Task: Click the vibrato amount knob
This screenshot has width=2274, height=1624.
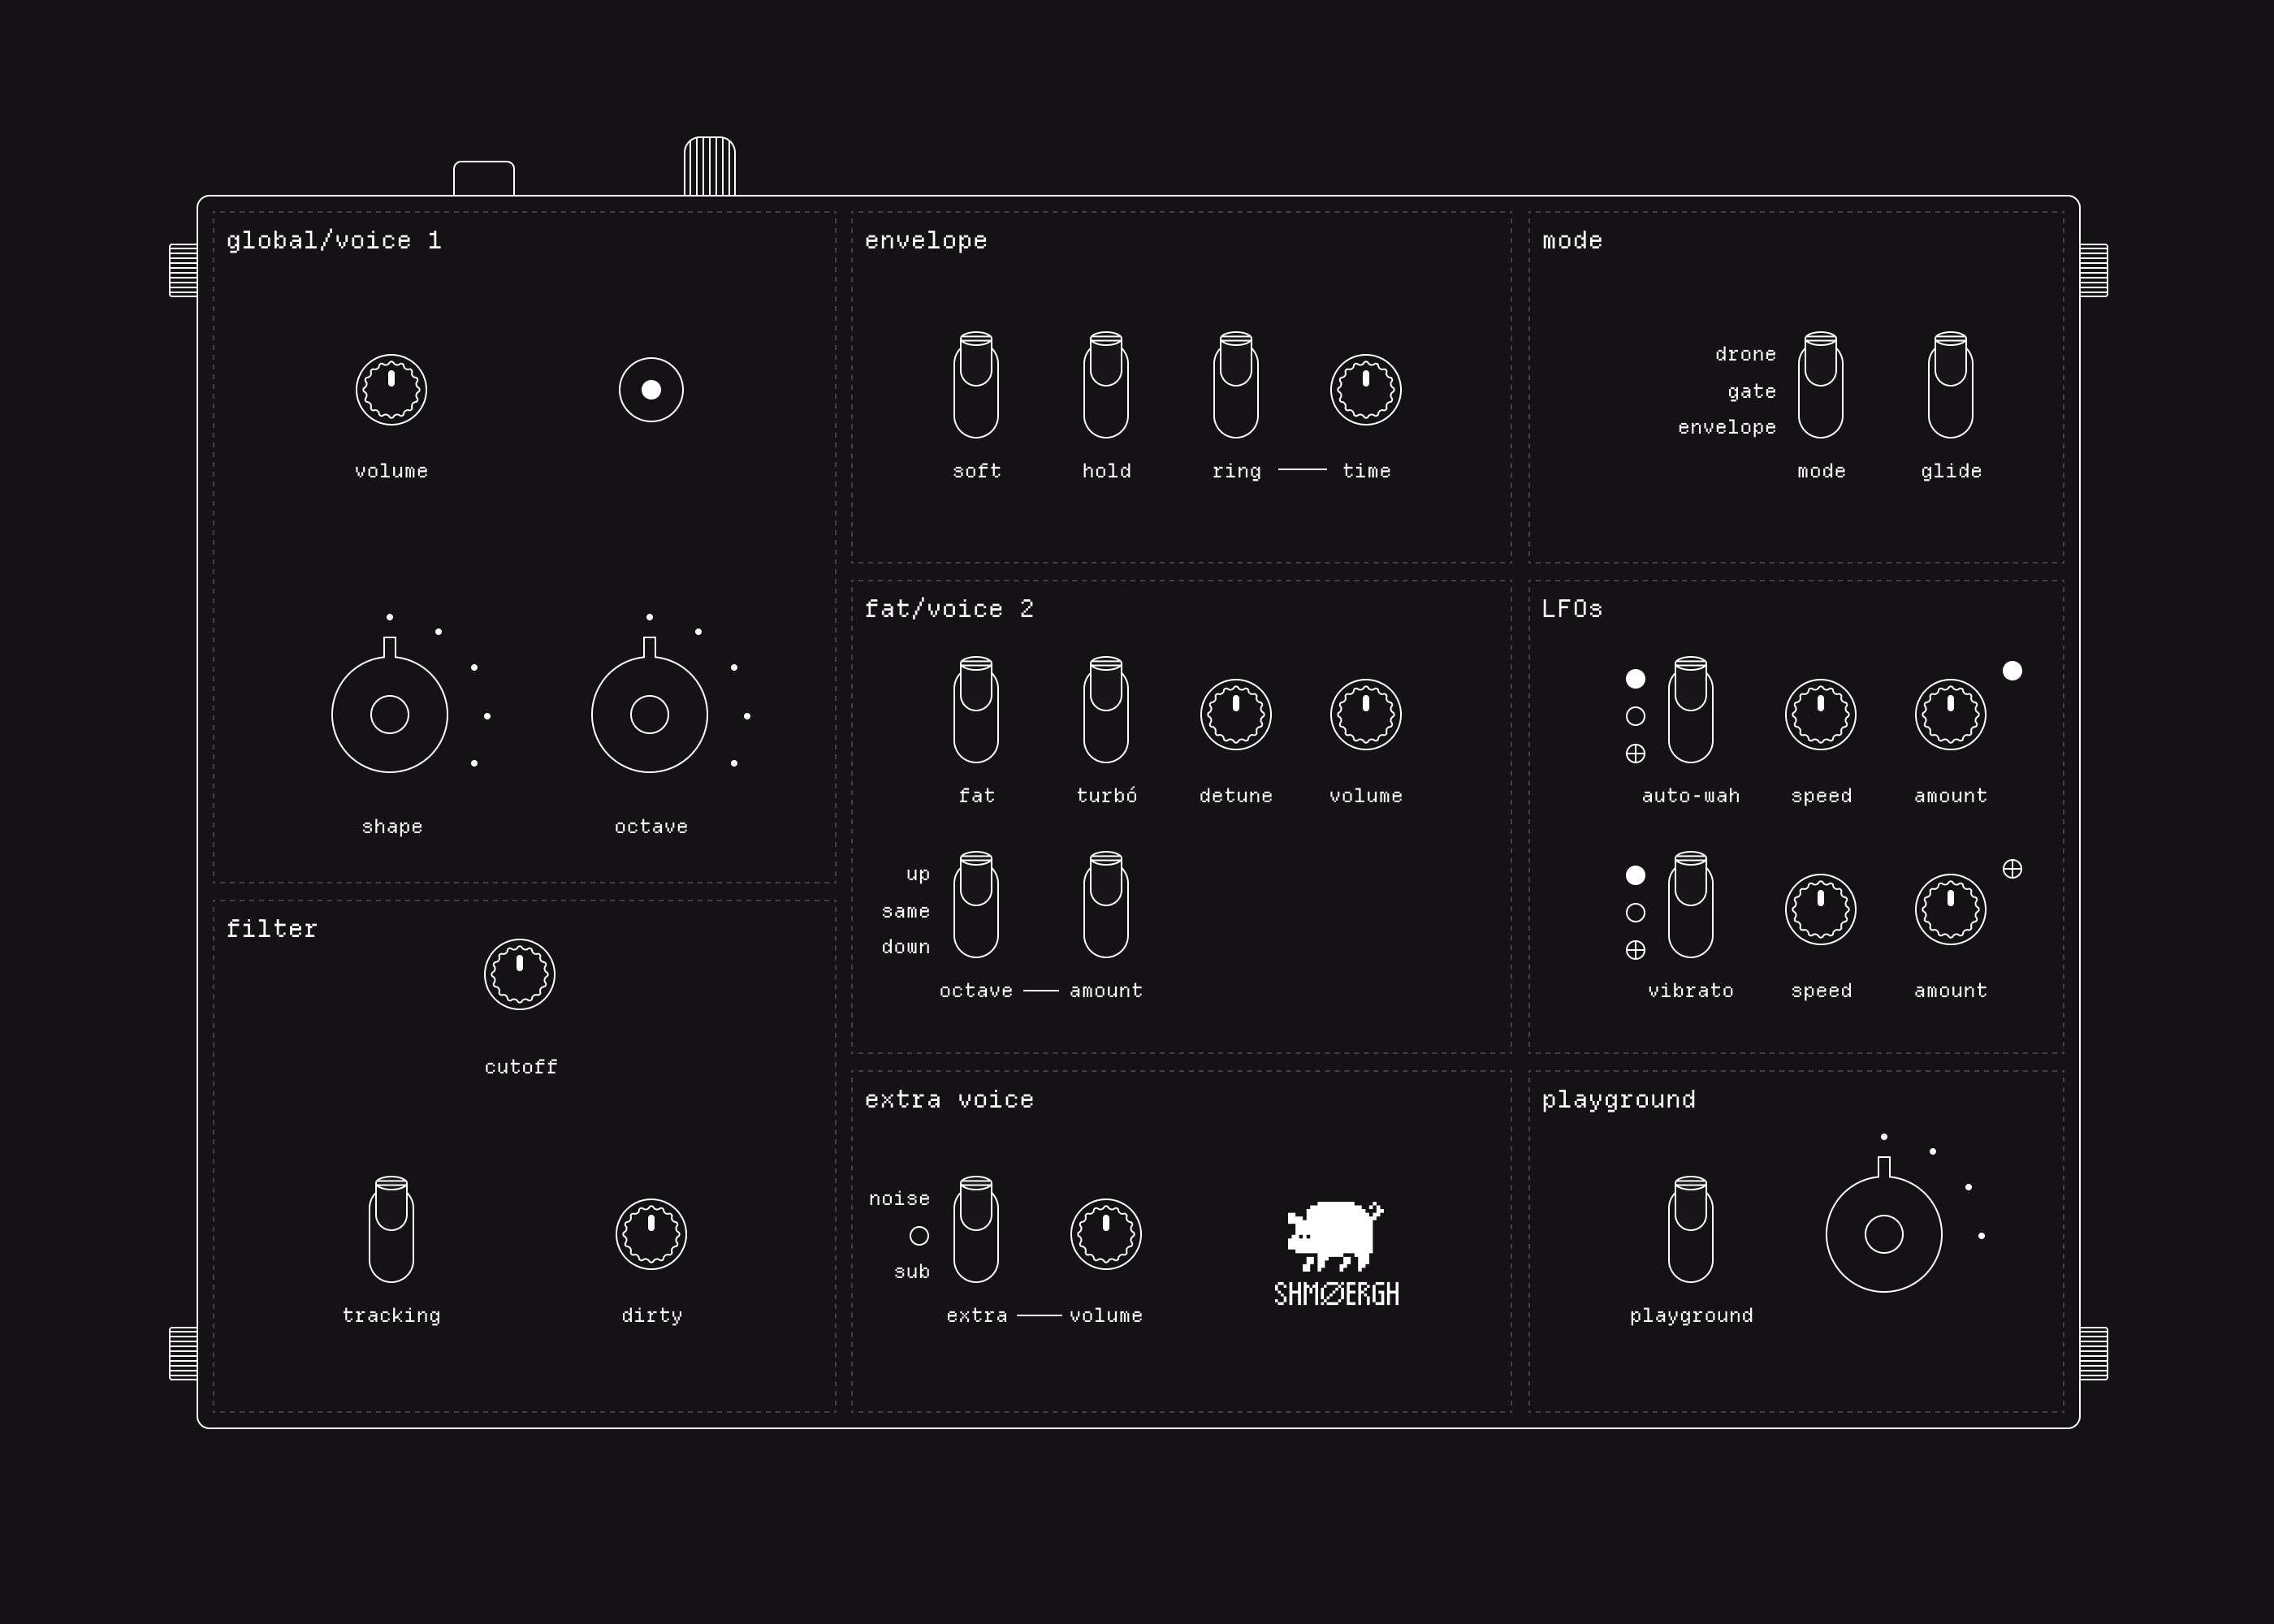Action: (1950, 909)
